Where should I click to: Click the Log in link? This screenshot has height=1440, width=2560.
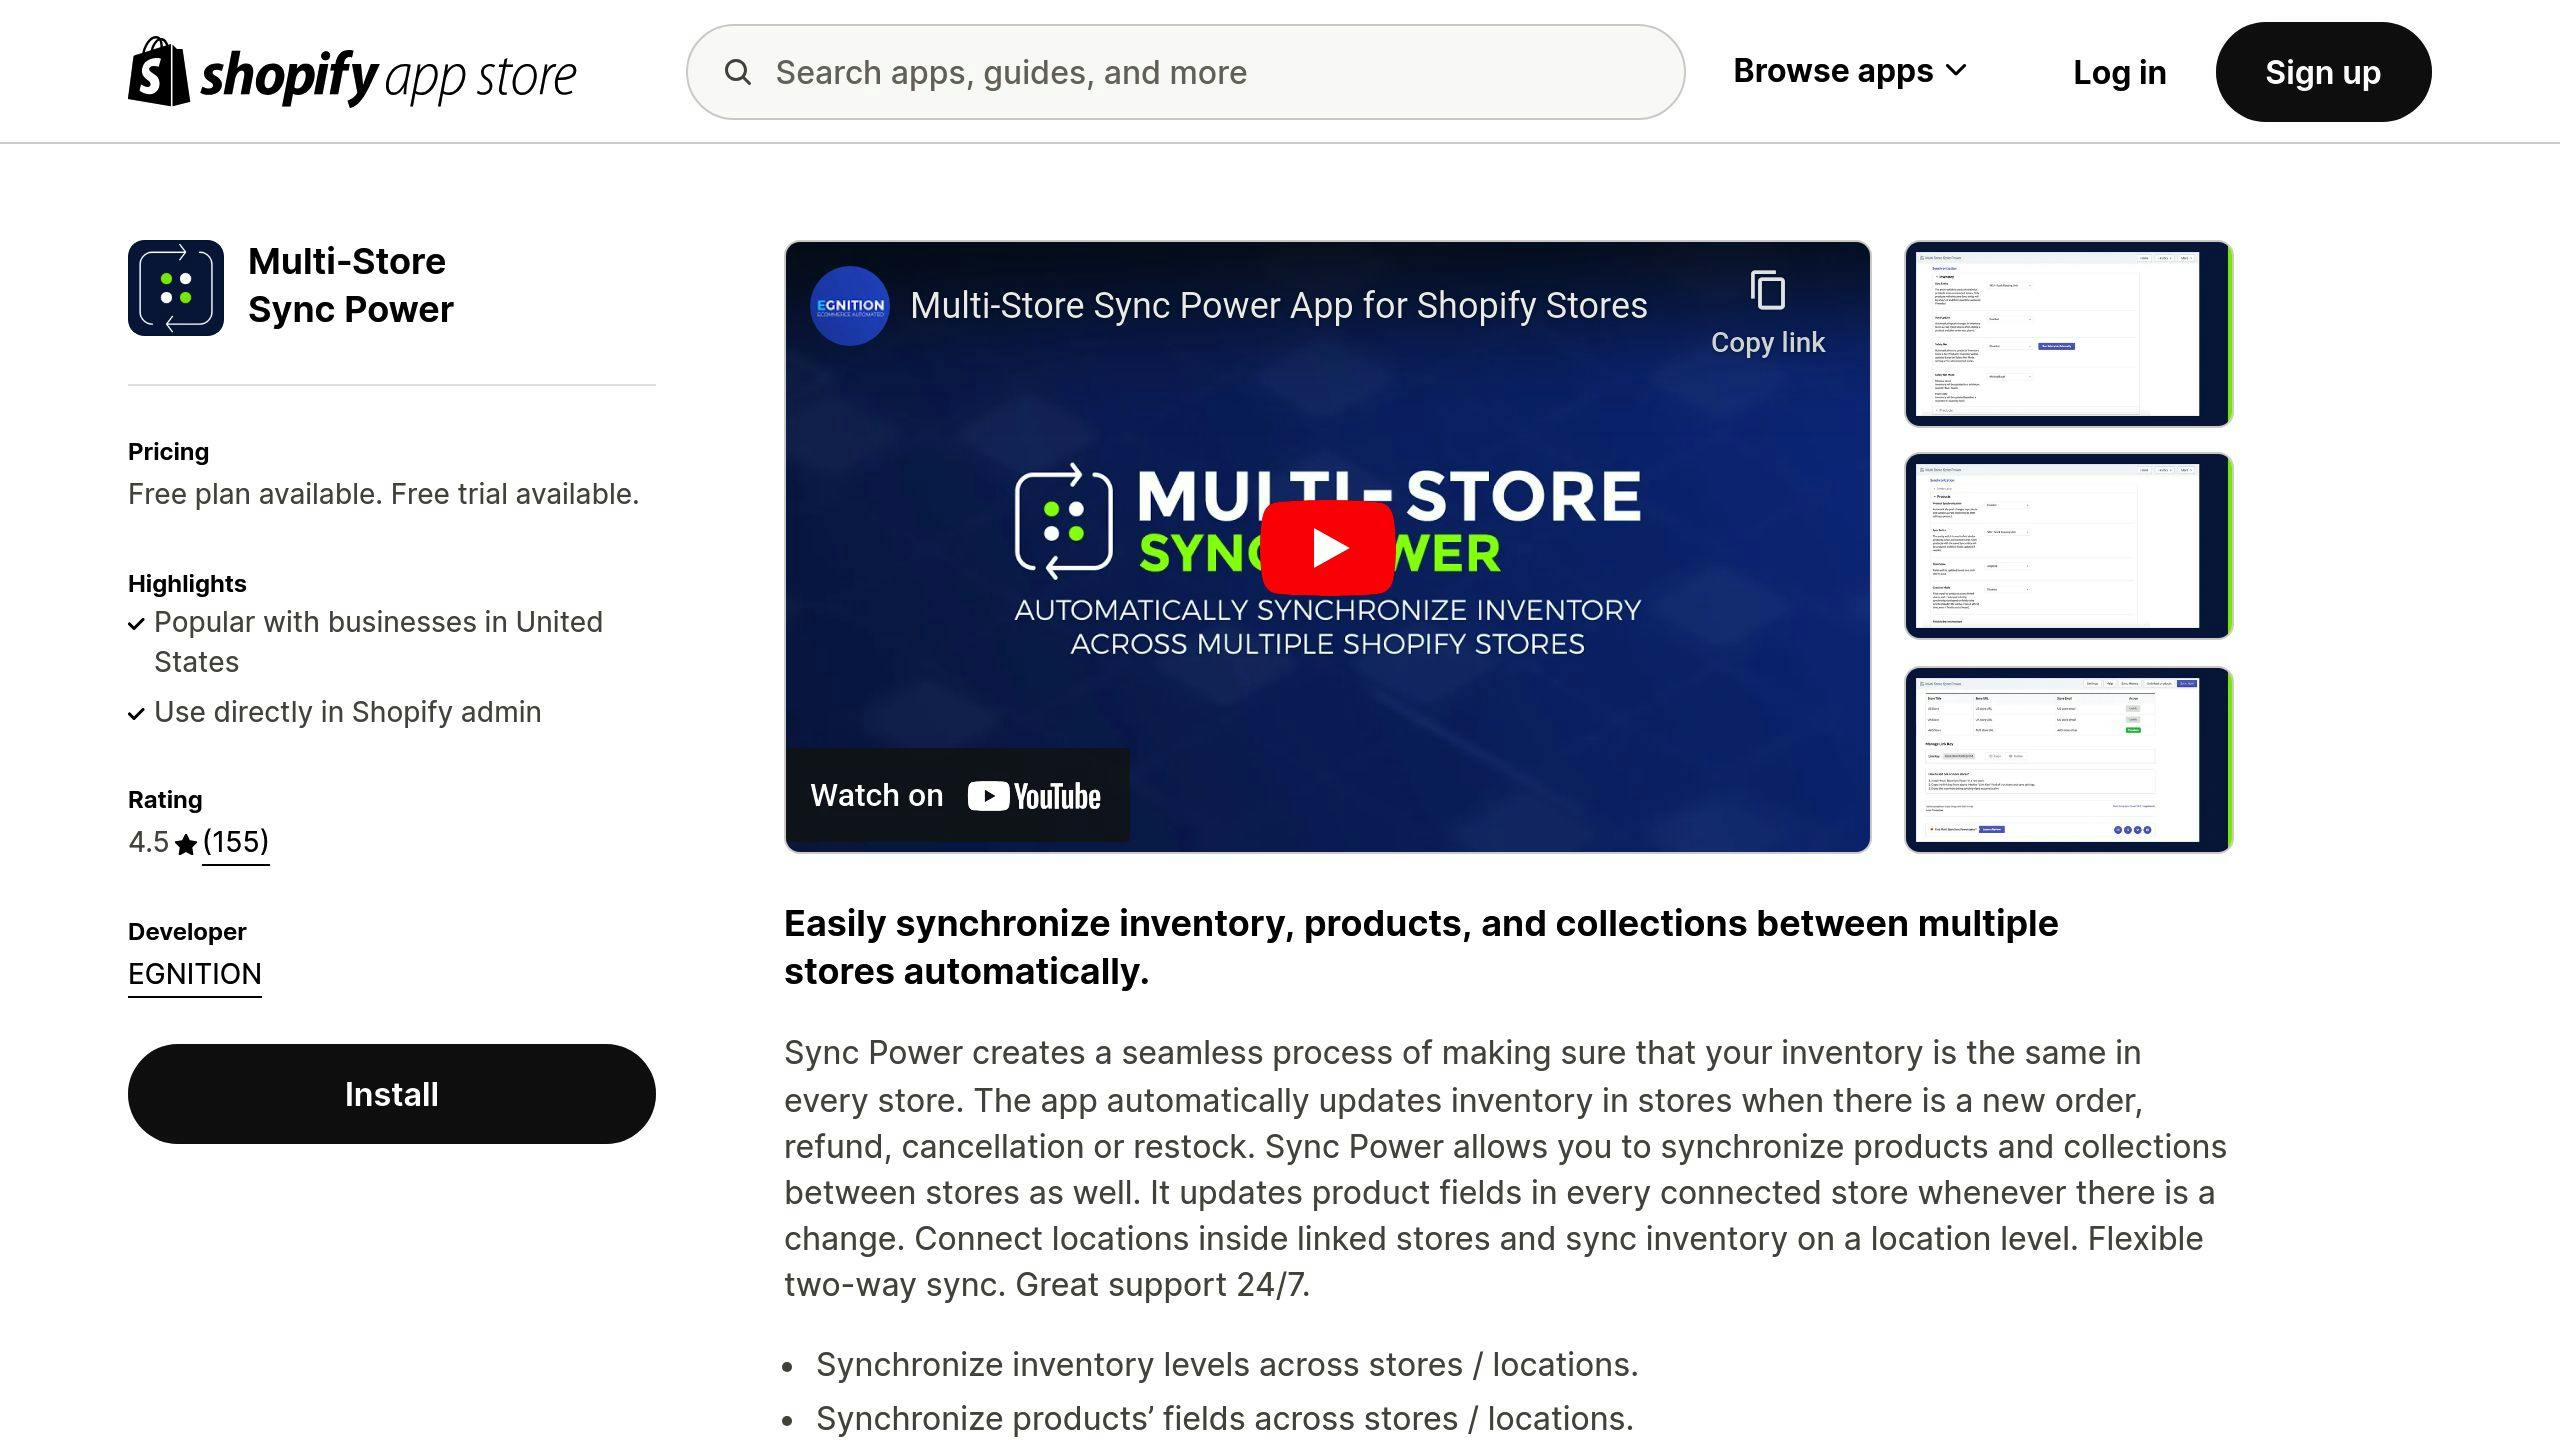[x=2119, y=72]
